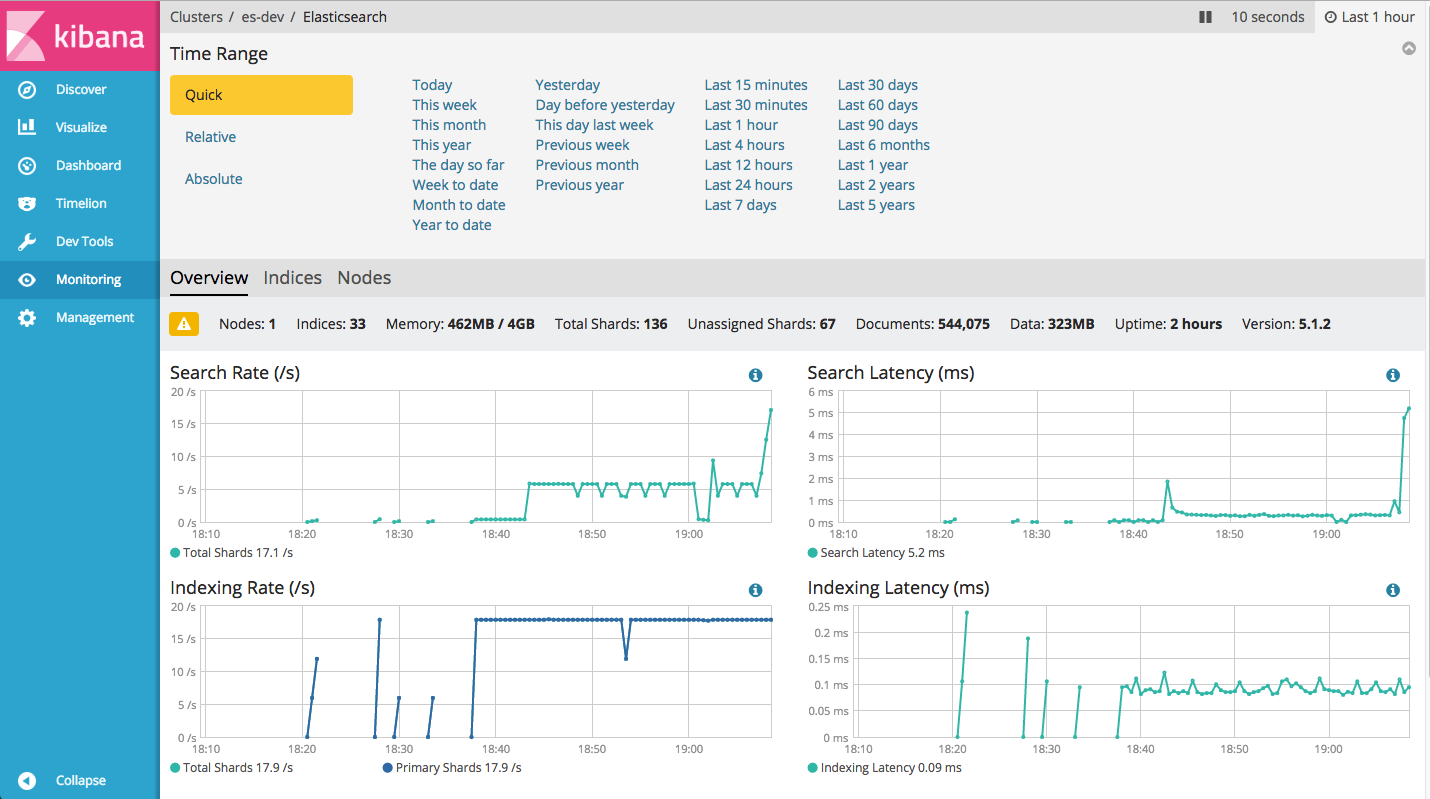Choose Last 30 minutes range
The image size is (1430, 799).
(755, 105)
